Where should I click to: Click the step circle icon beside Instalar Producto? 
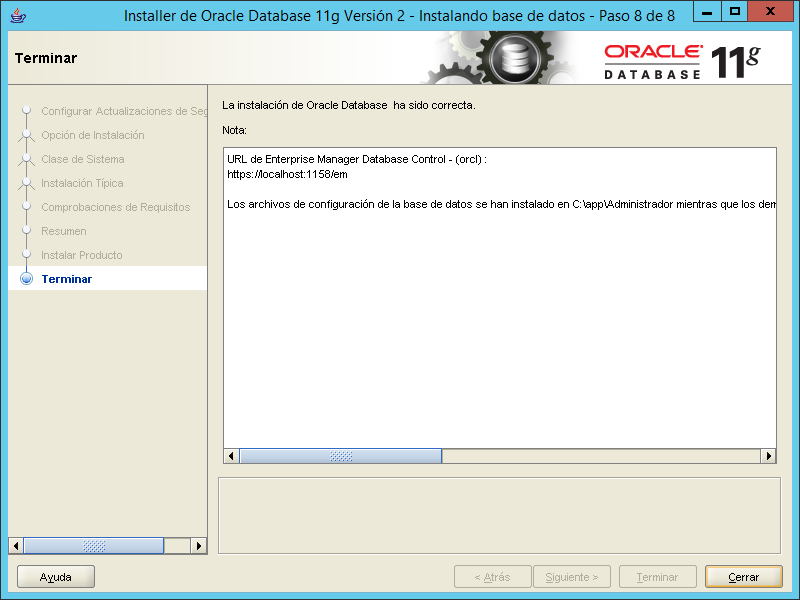pos(27,255)
